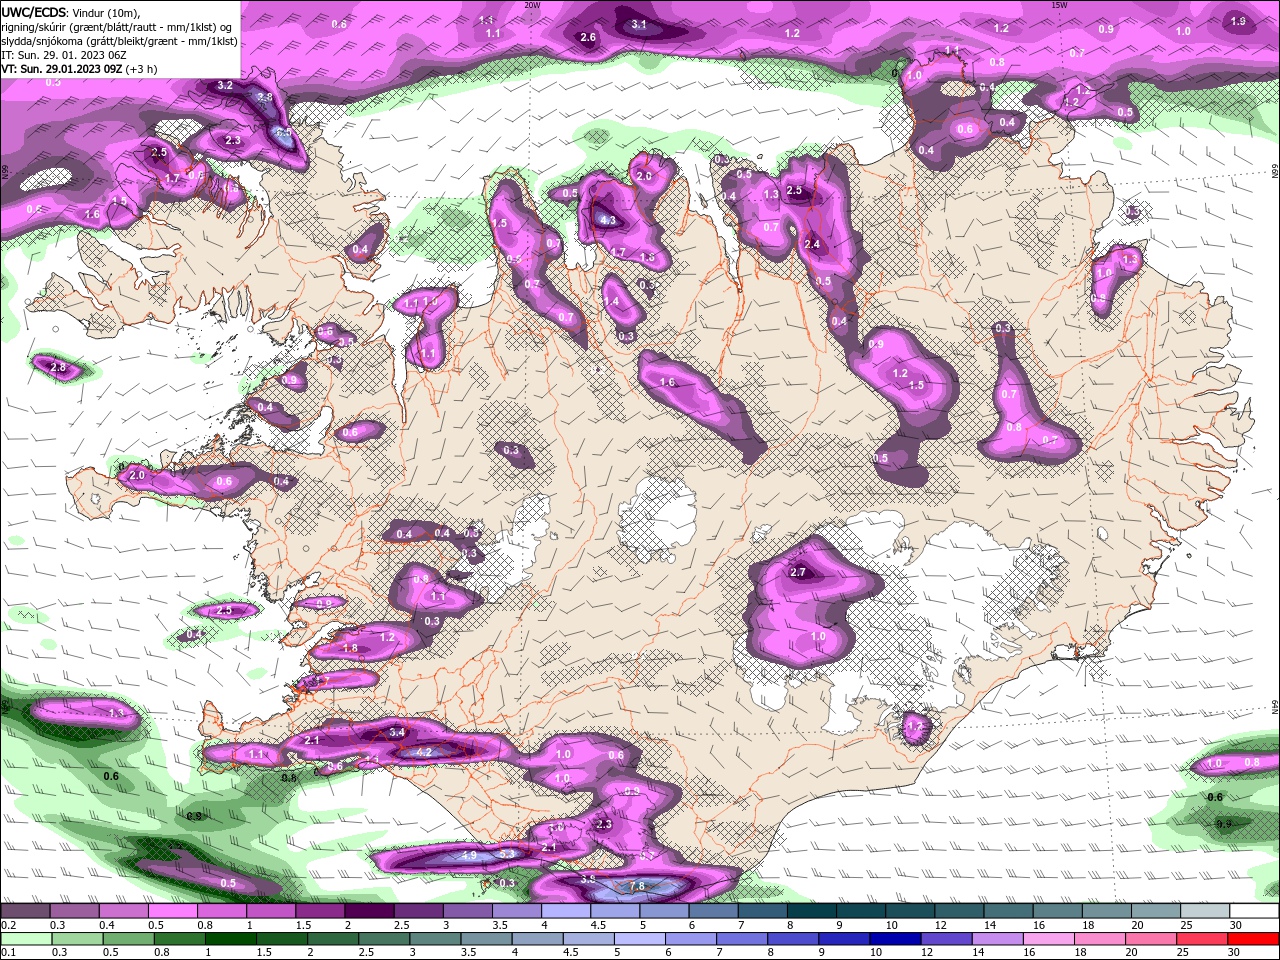This screenshot has width=1280, height=960.
Task: Pick the dark blue swatch labeled 10, lower scale
Action: 897,939
